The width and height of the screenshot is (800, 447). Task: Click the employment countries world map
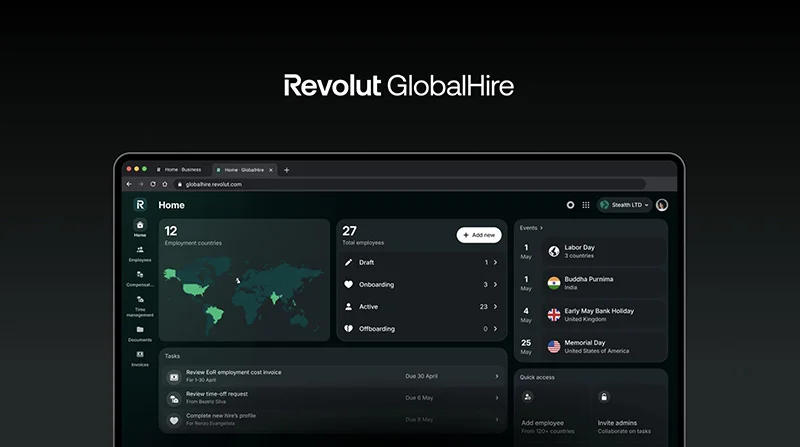pos(244,295)
